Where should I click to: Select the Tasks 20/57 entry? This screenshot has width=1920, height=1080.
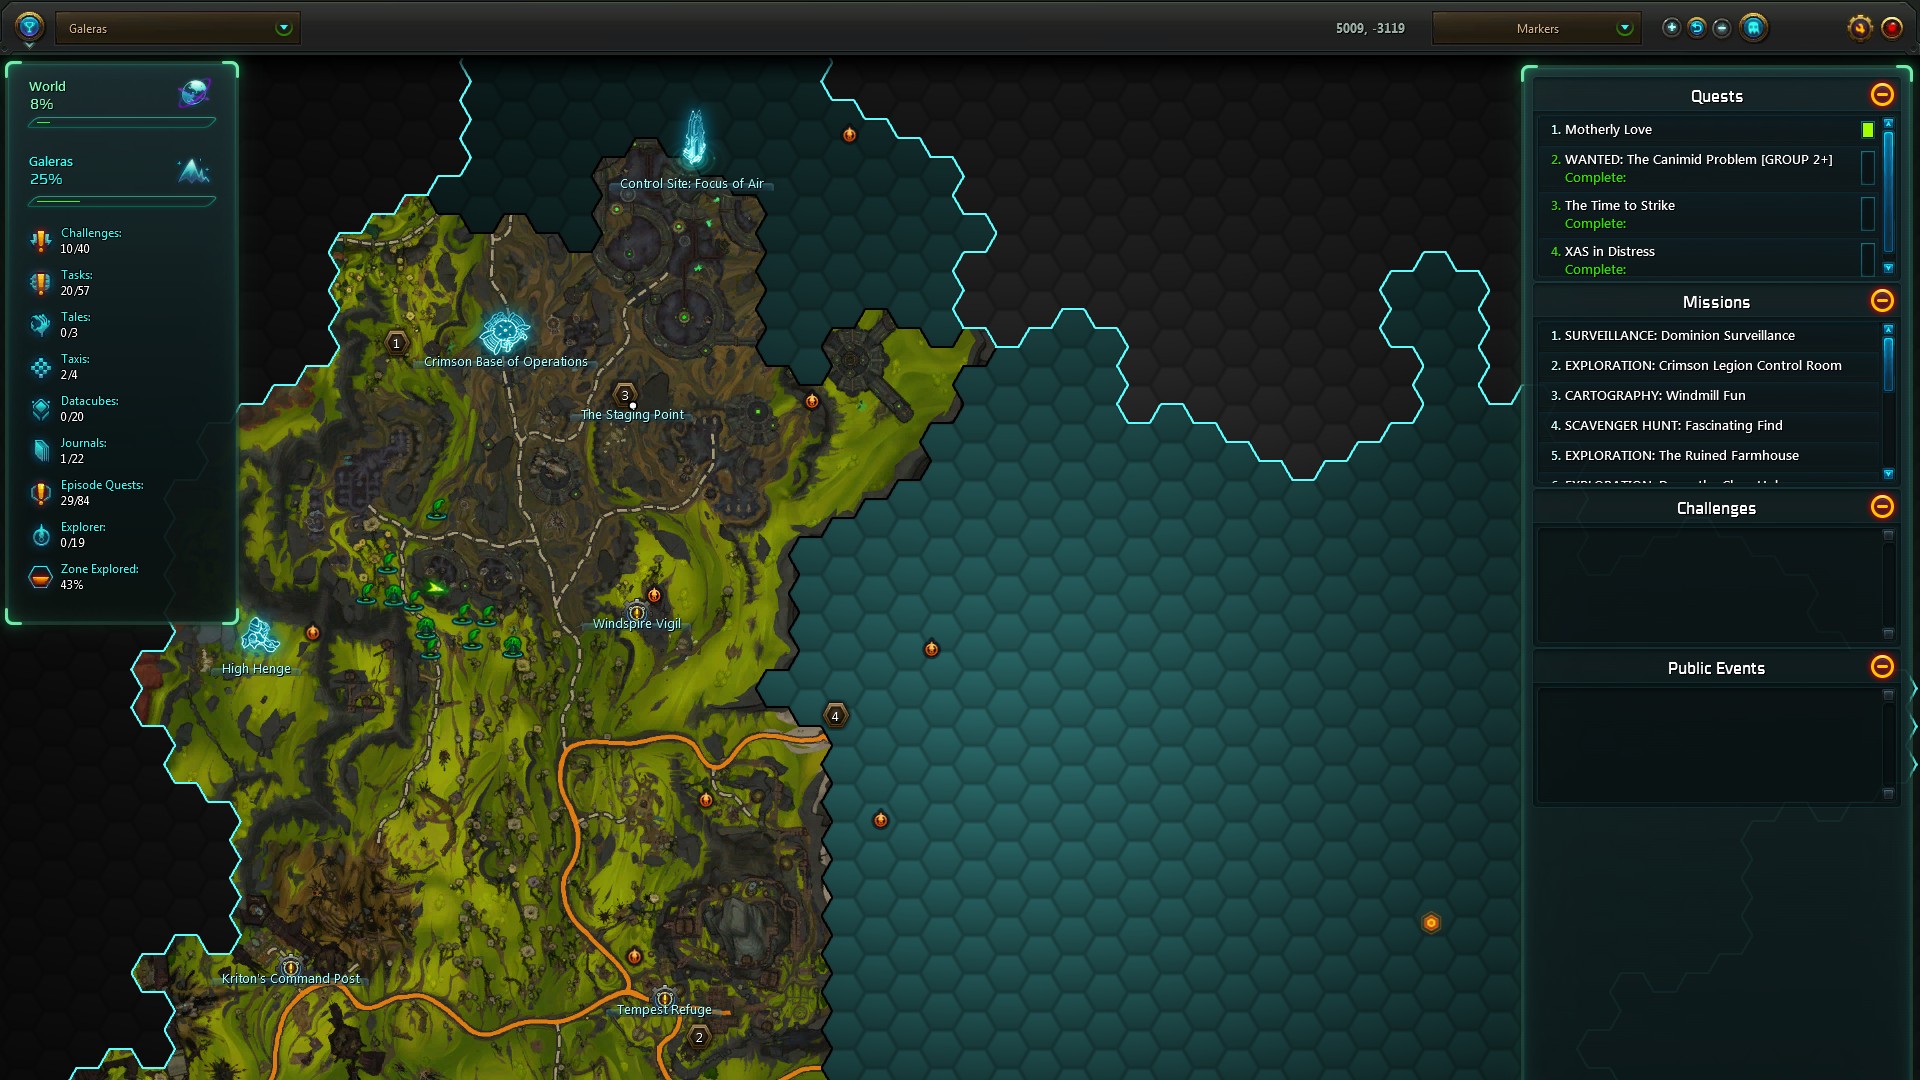click(76, 283)
